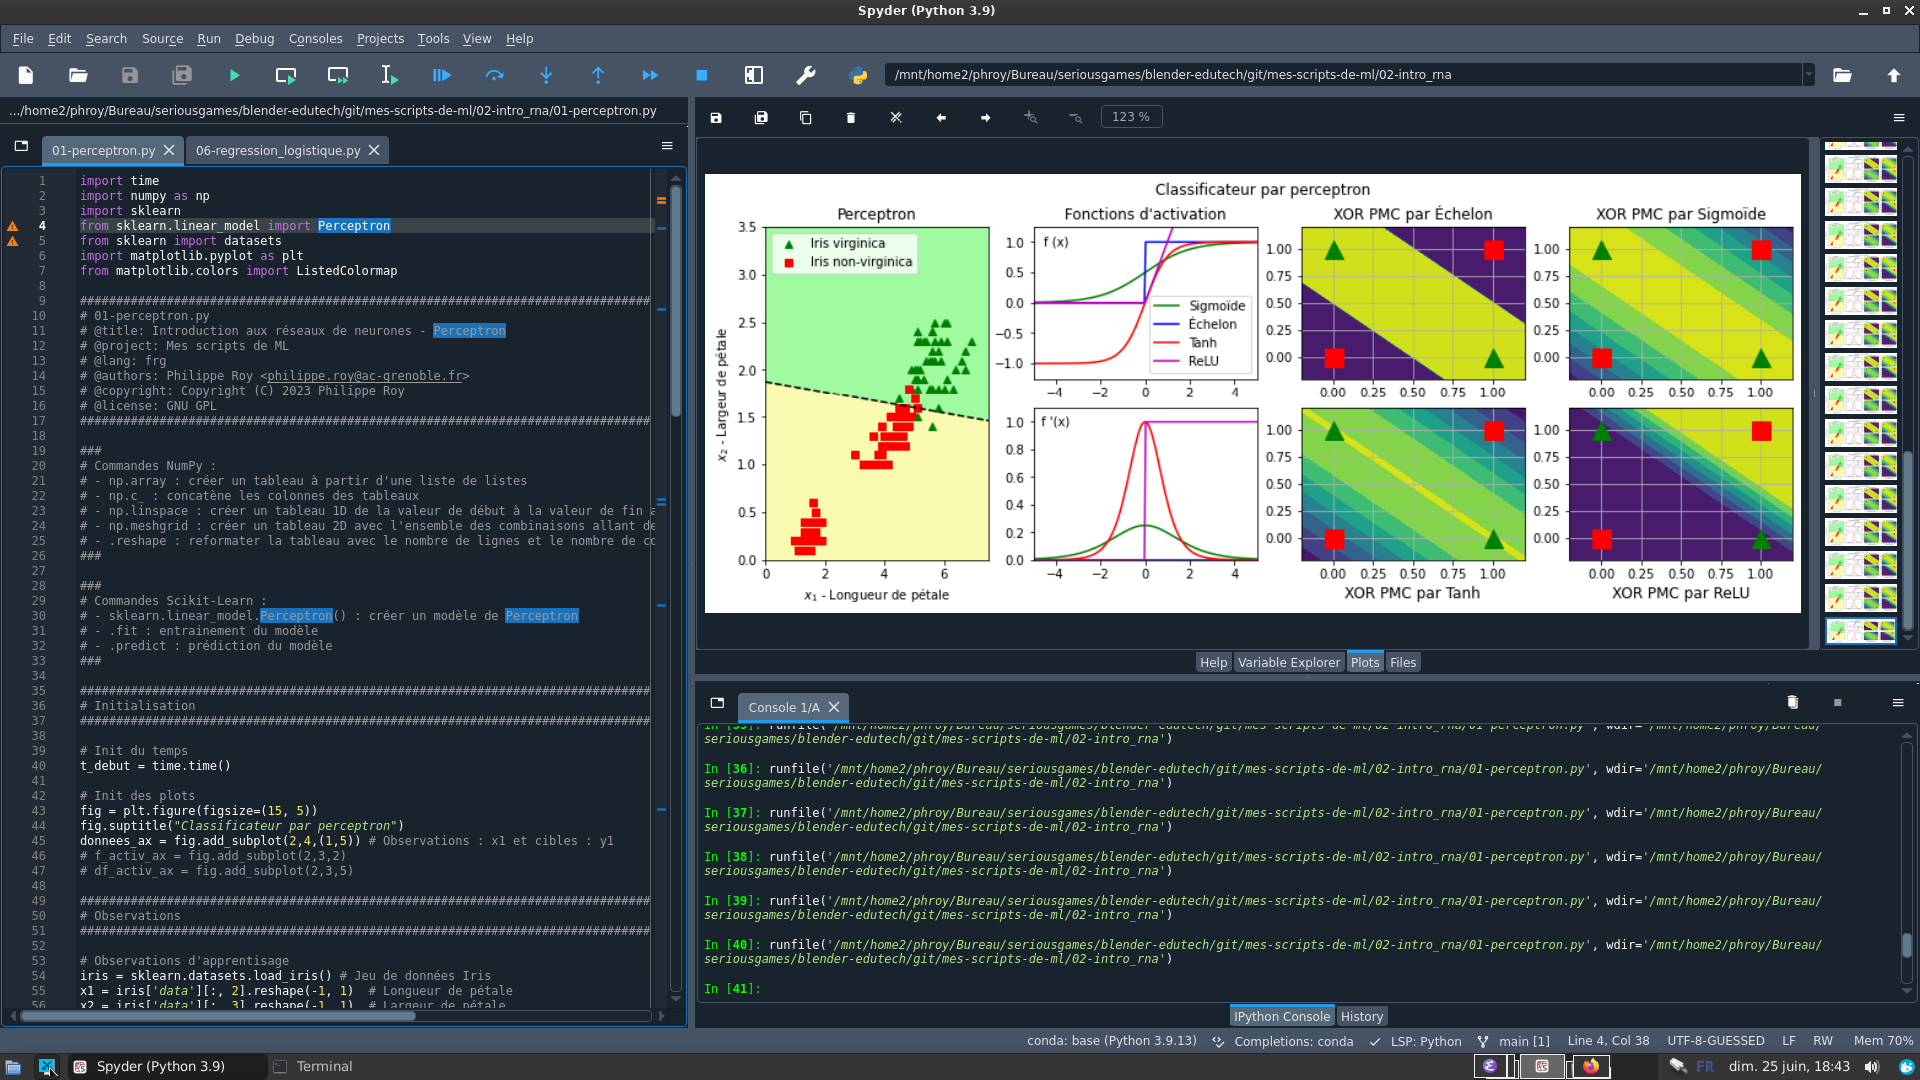Click the working directory path field

pyautogui.click(x=1343, y=75)
